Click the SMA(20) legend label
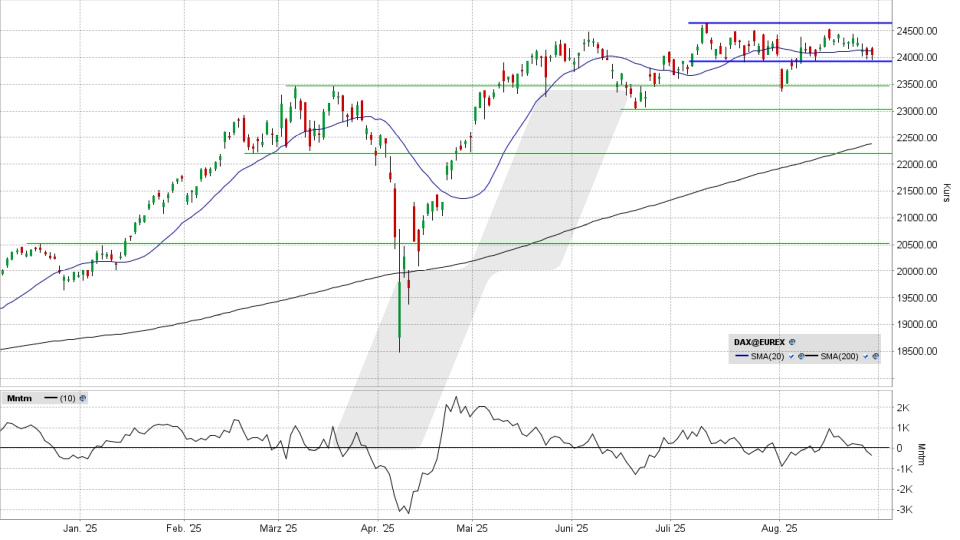The width and height of the screenshot is (960, 540). pyautogui.click(x=768, y=356)
